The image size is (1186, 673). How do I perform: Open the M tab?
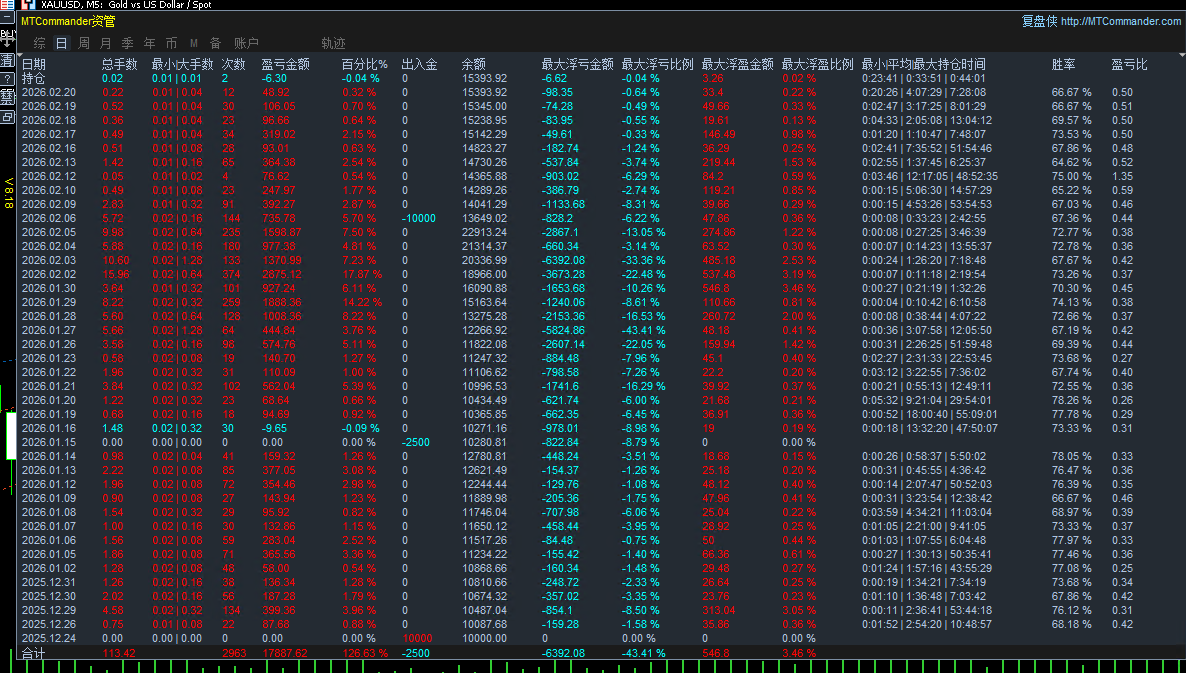[194, 43]
